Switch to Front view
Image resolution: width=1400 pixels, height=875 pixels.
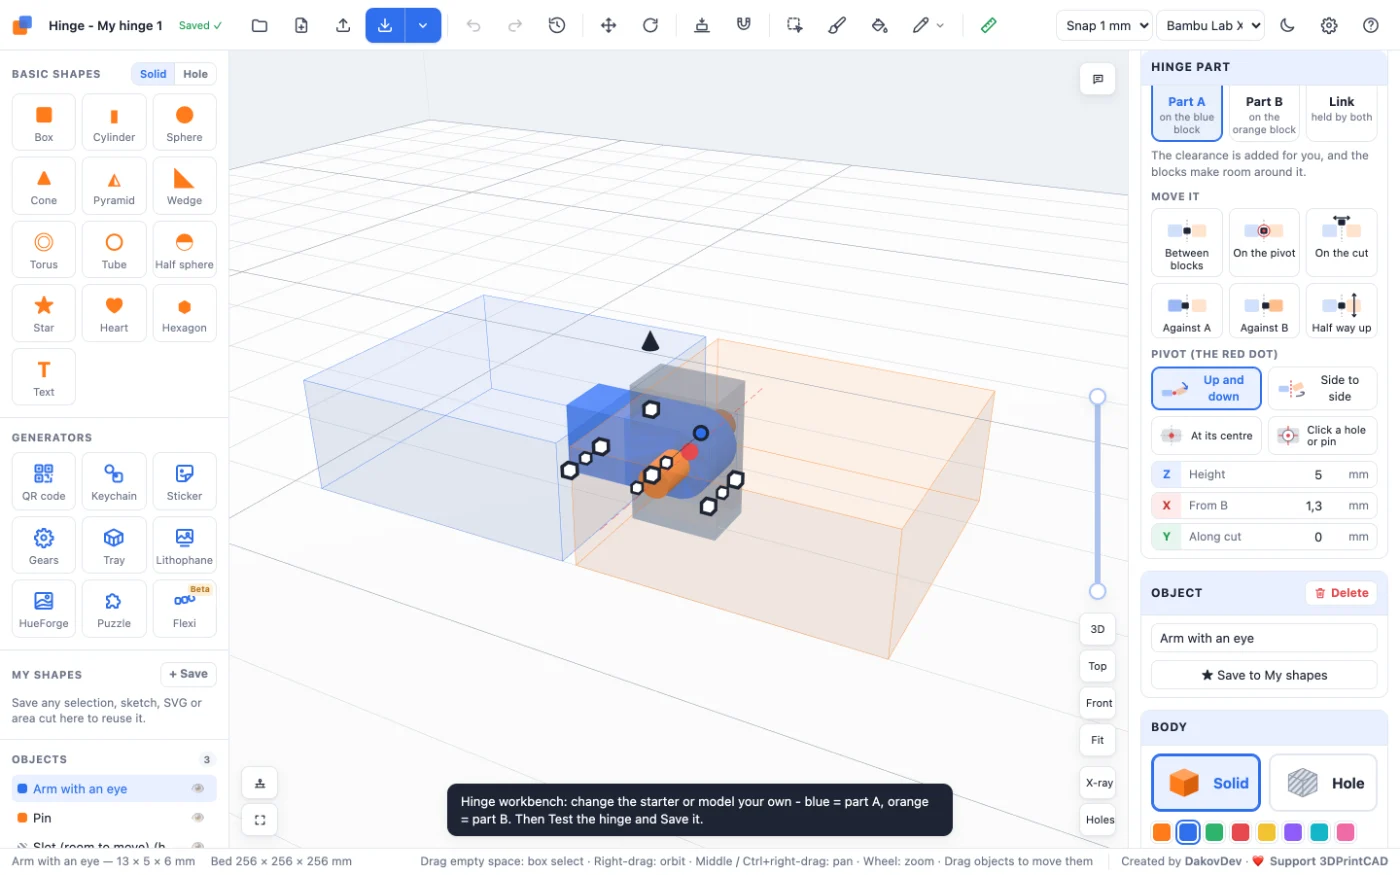pyautogui.click(x=1097, y=703)
